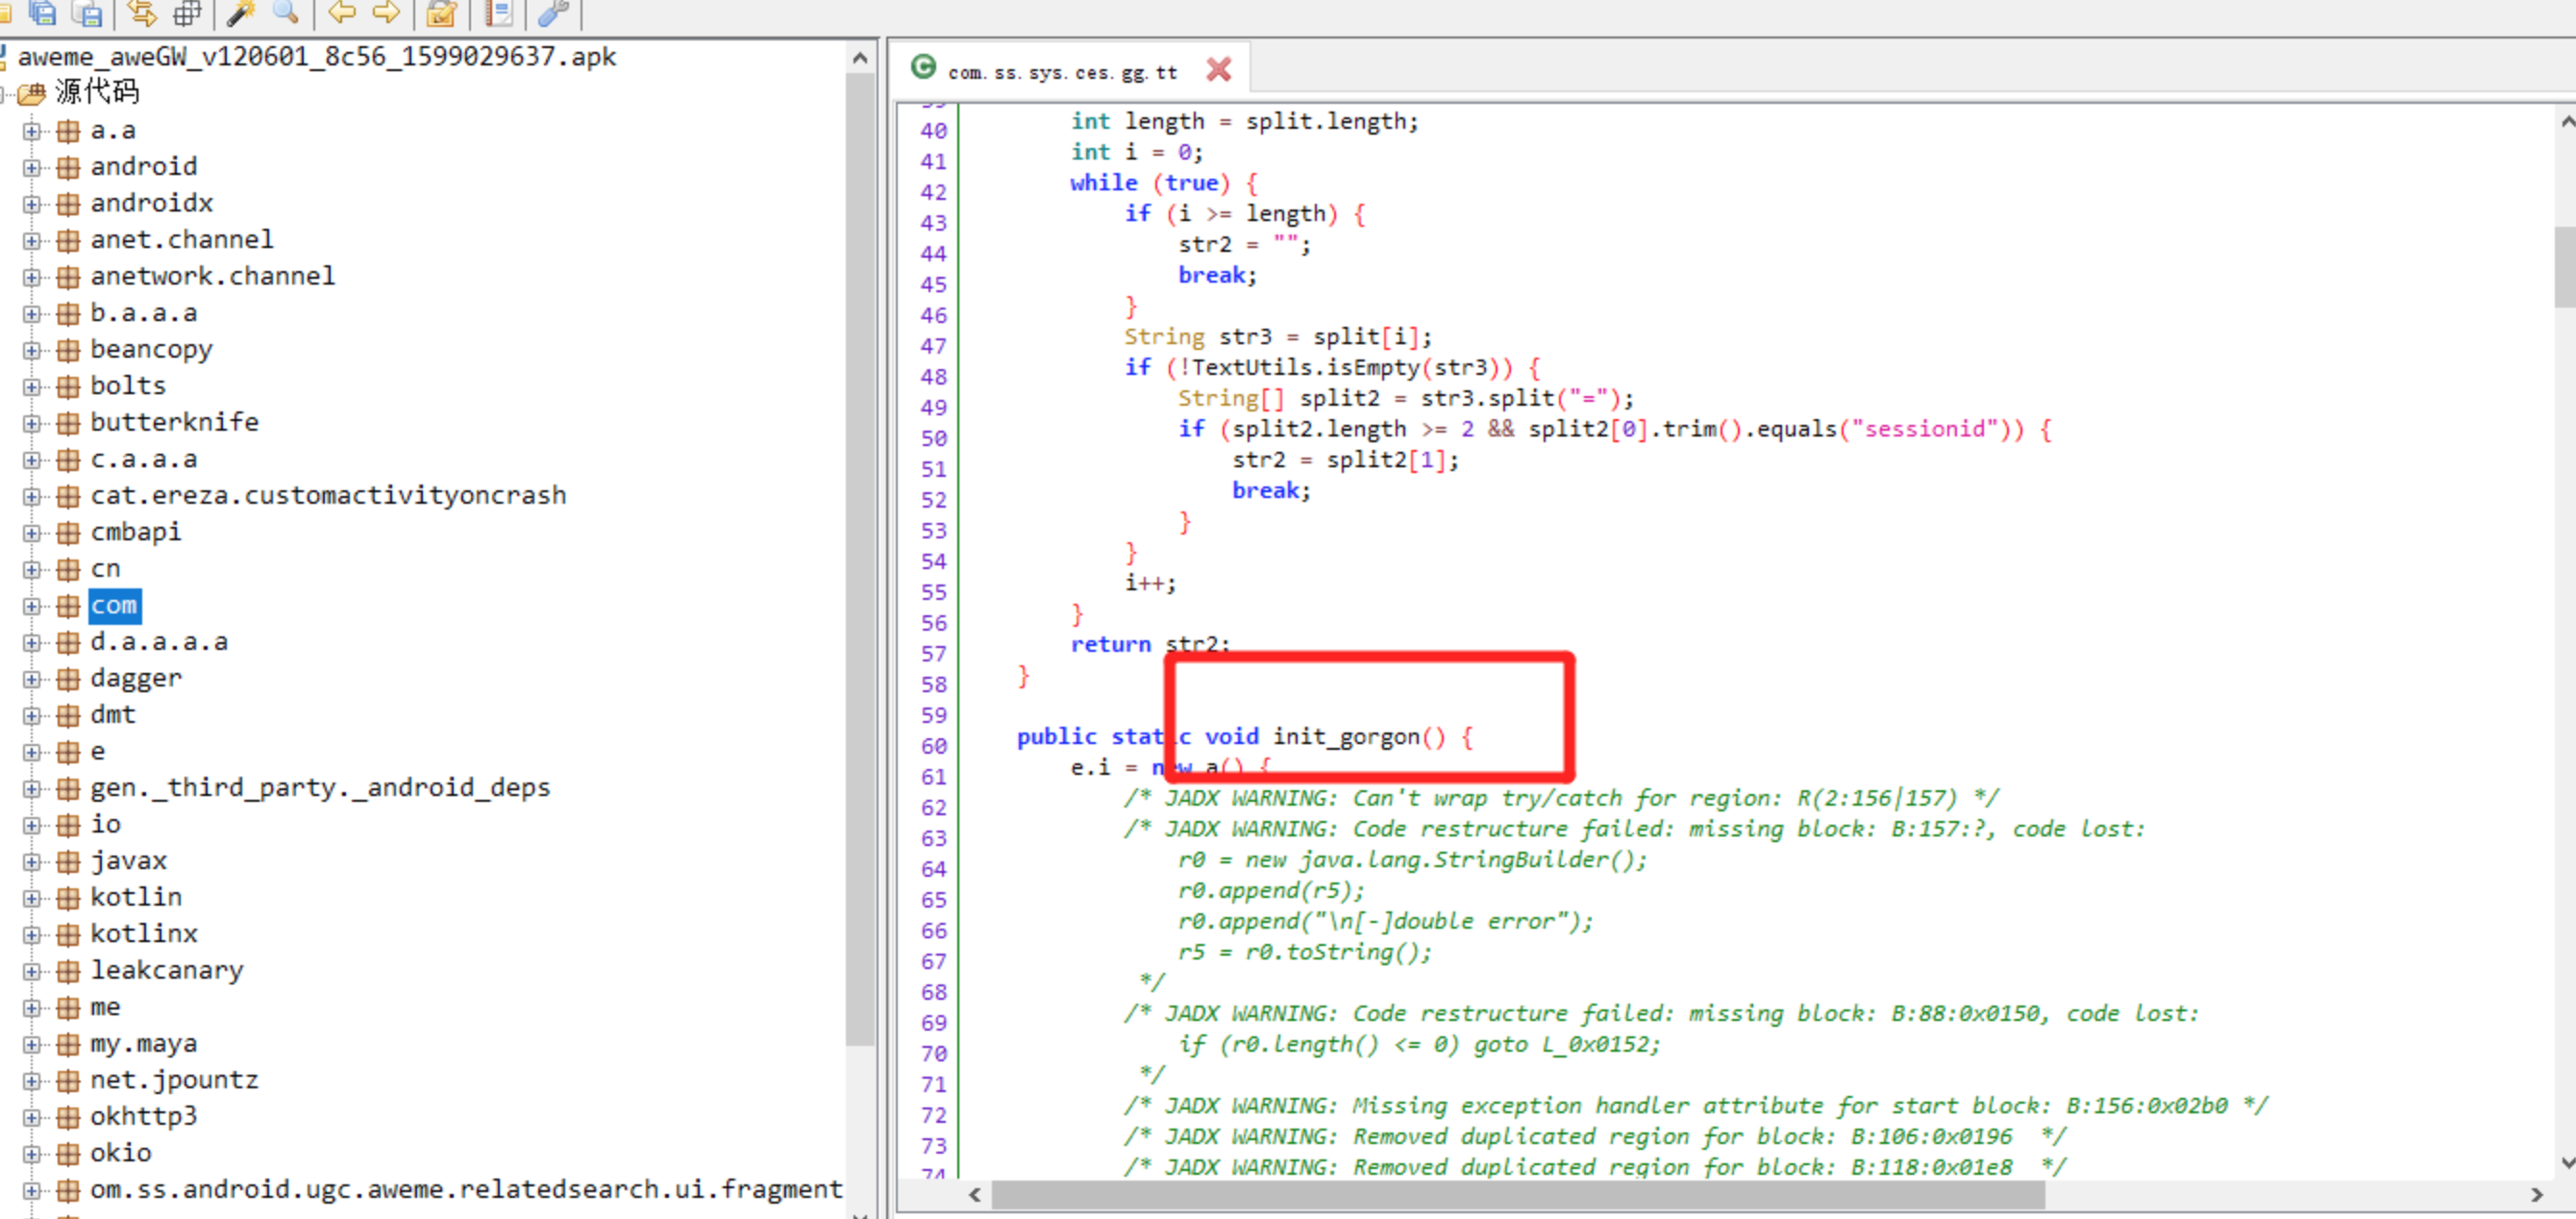Click the Save all toolbar icon
Viewport: 2576px width, 1219px height.
(43, 12)
